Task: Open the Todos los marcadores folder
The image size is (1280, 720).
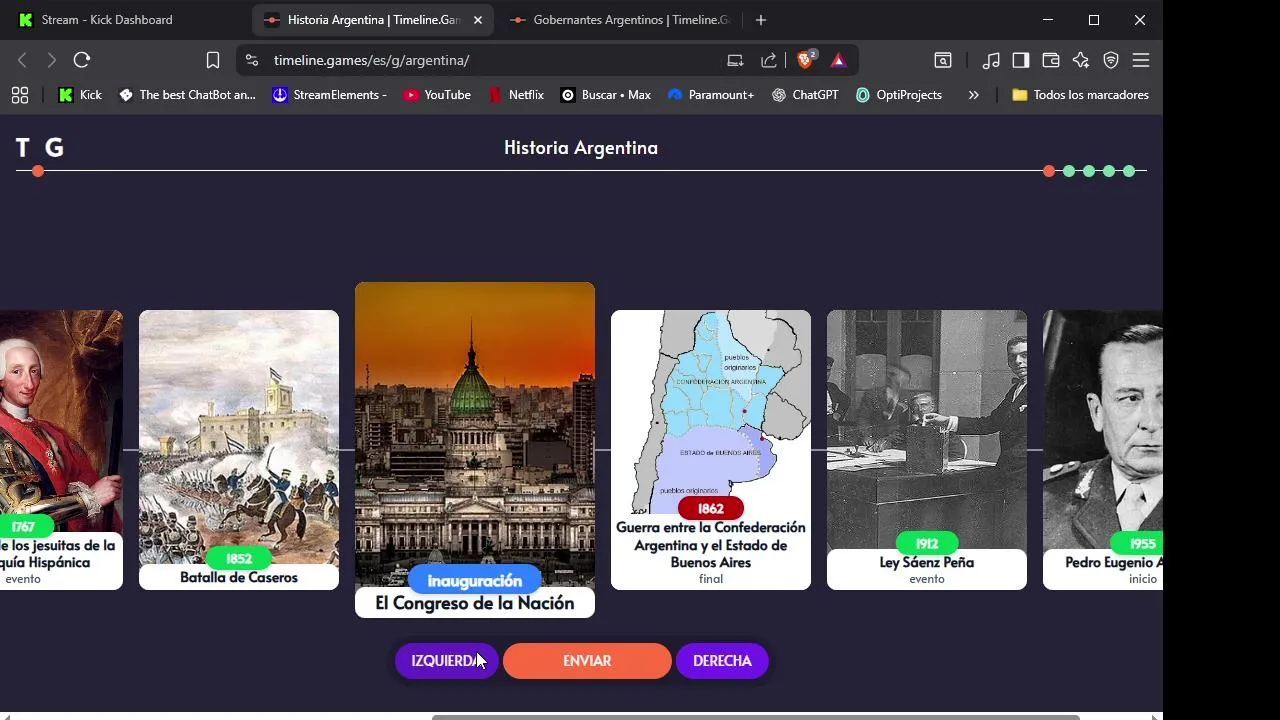Action: tap(1080, 95)
